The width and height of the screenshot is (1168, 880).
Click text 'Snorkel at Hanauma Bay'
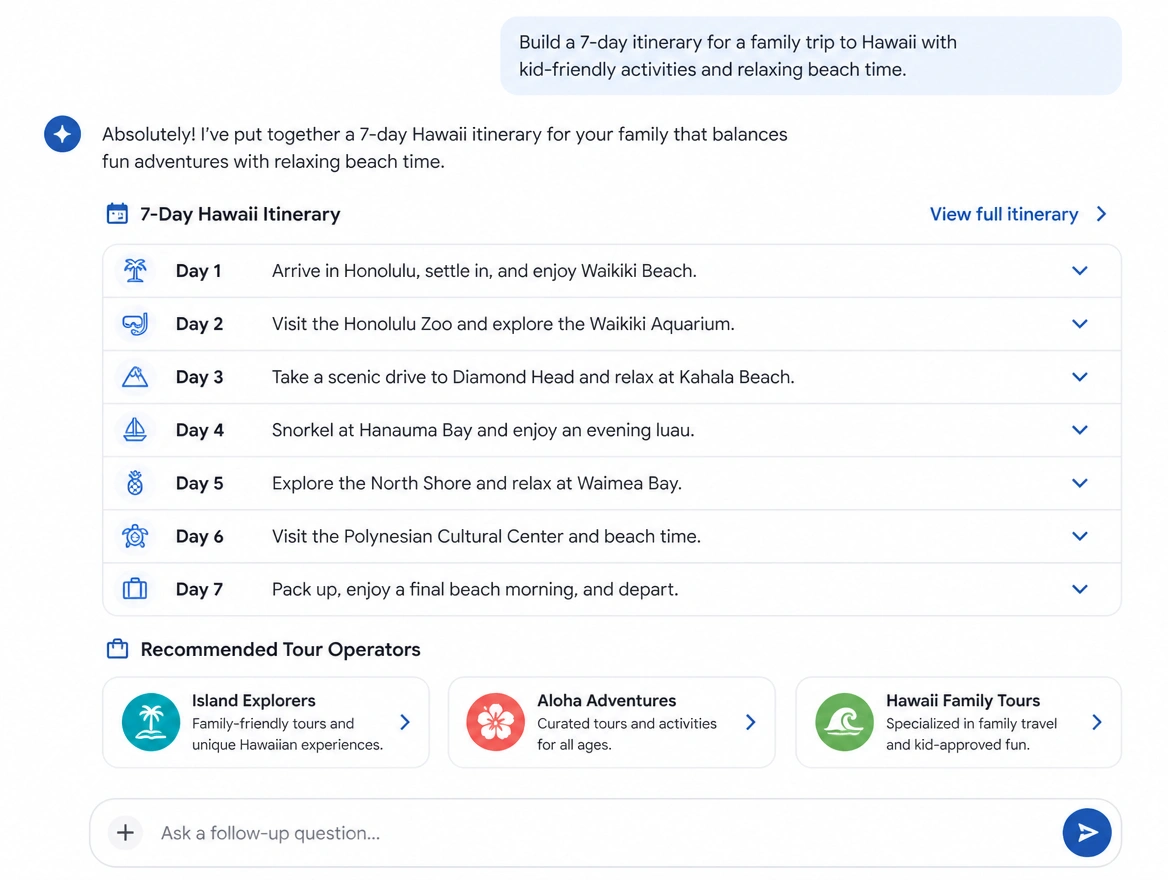click(x=372, y=430)
